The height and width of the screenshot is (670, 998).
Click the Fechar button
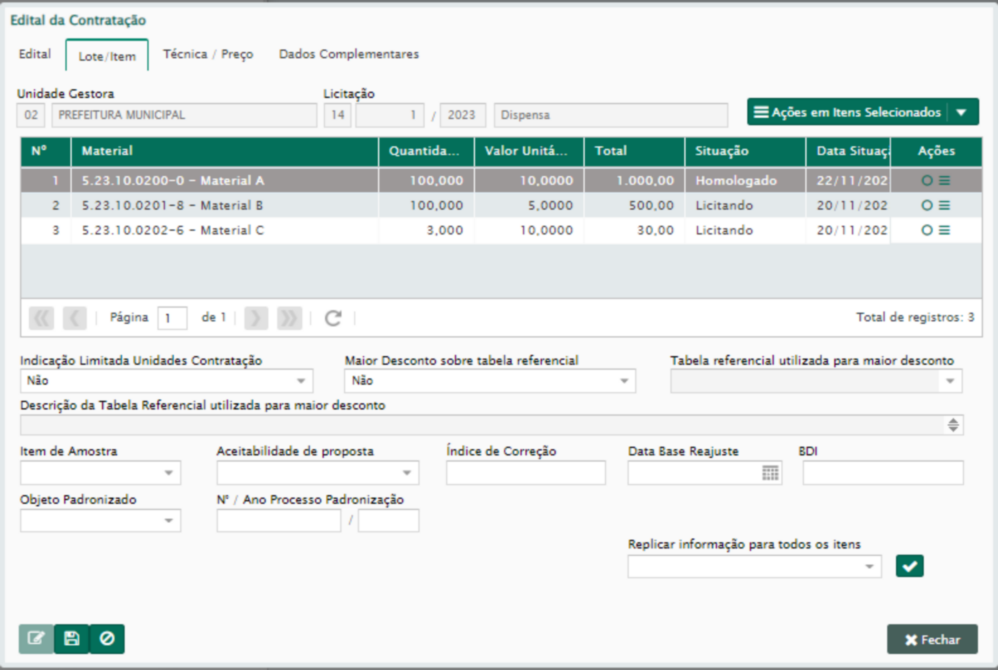pos(932,639)
